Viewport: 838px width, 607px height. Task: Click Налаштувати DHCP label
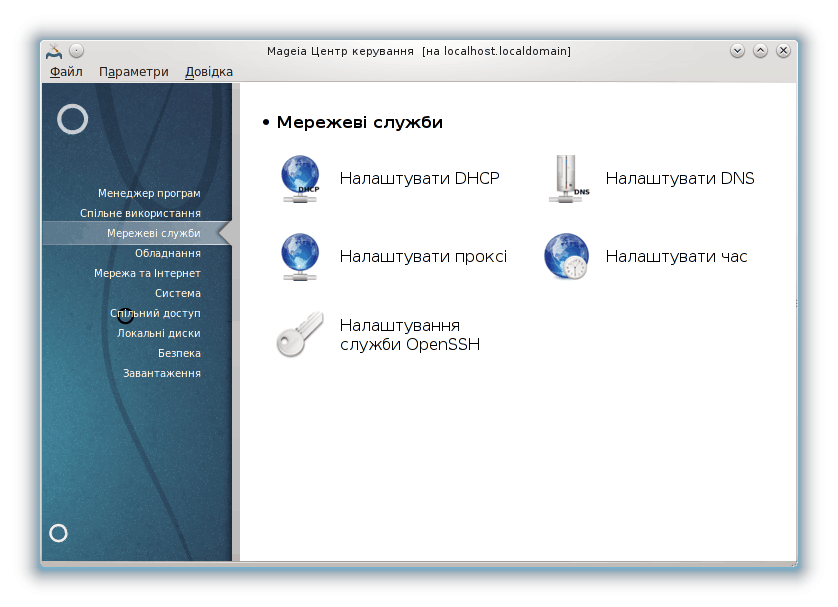420,178
